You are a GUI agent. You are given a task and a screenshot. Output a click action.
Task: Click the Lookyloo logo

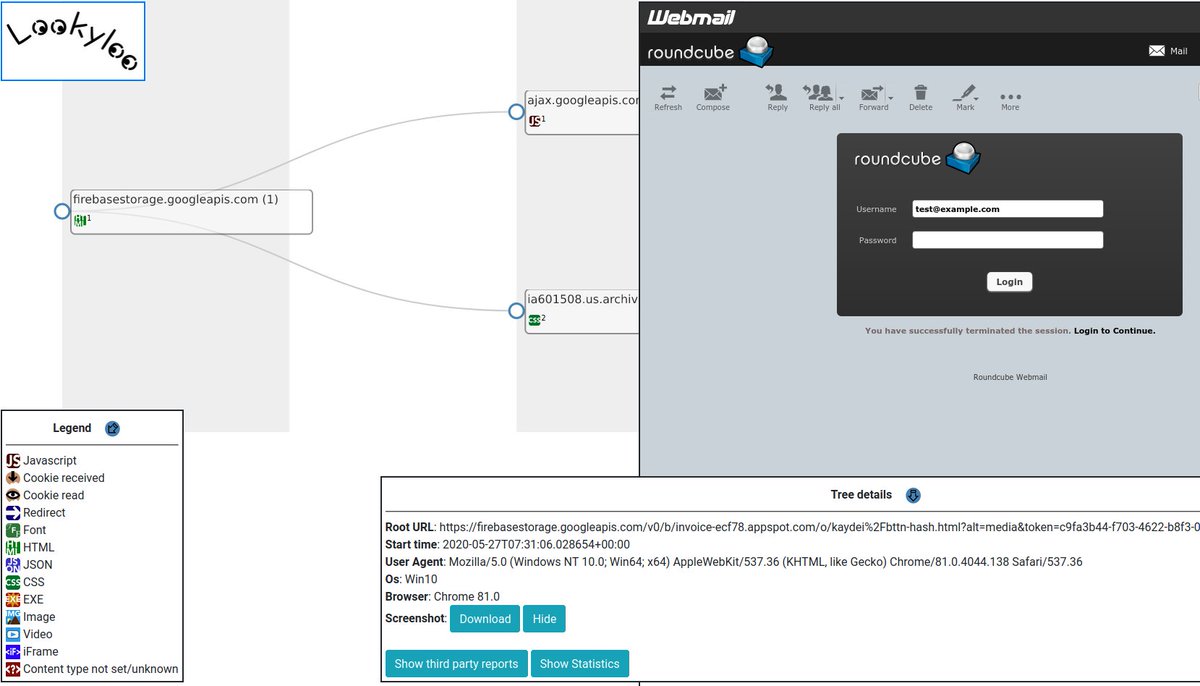[73, 41]
